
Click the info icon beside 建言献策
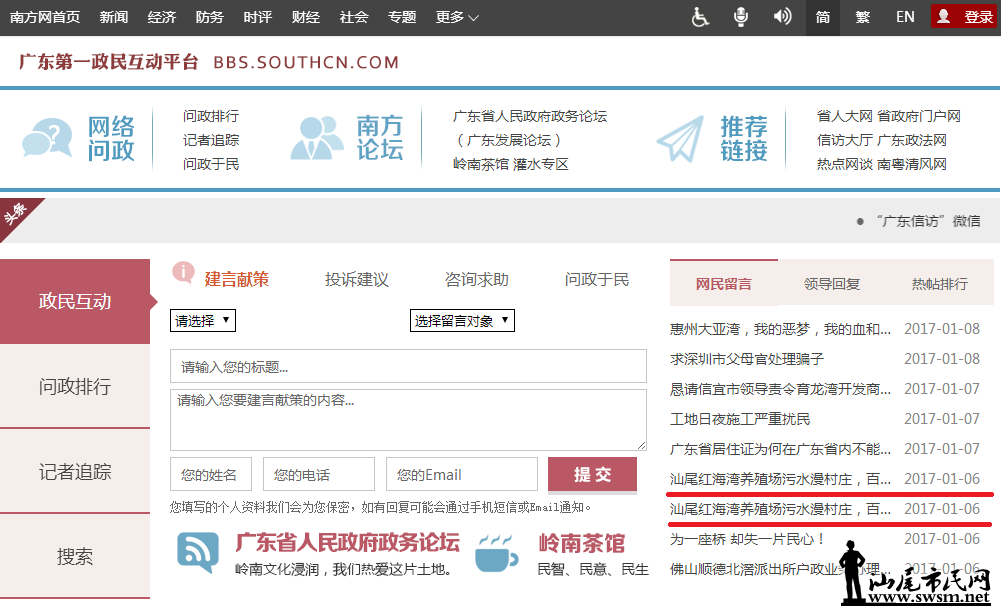click(183, 273)
